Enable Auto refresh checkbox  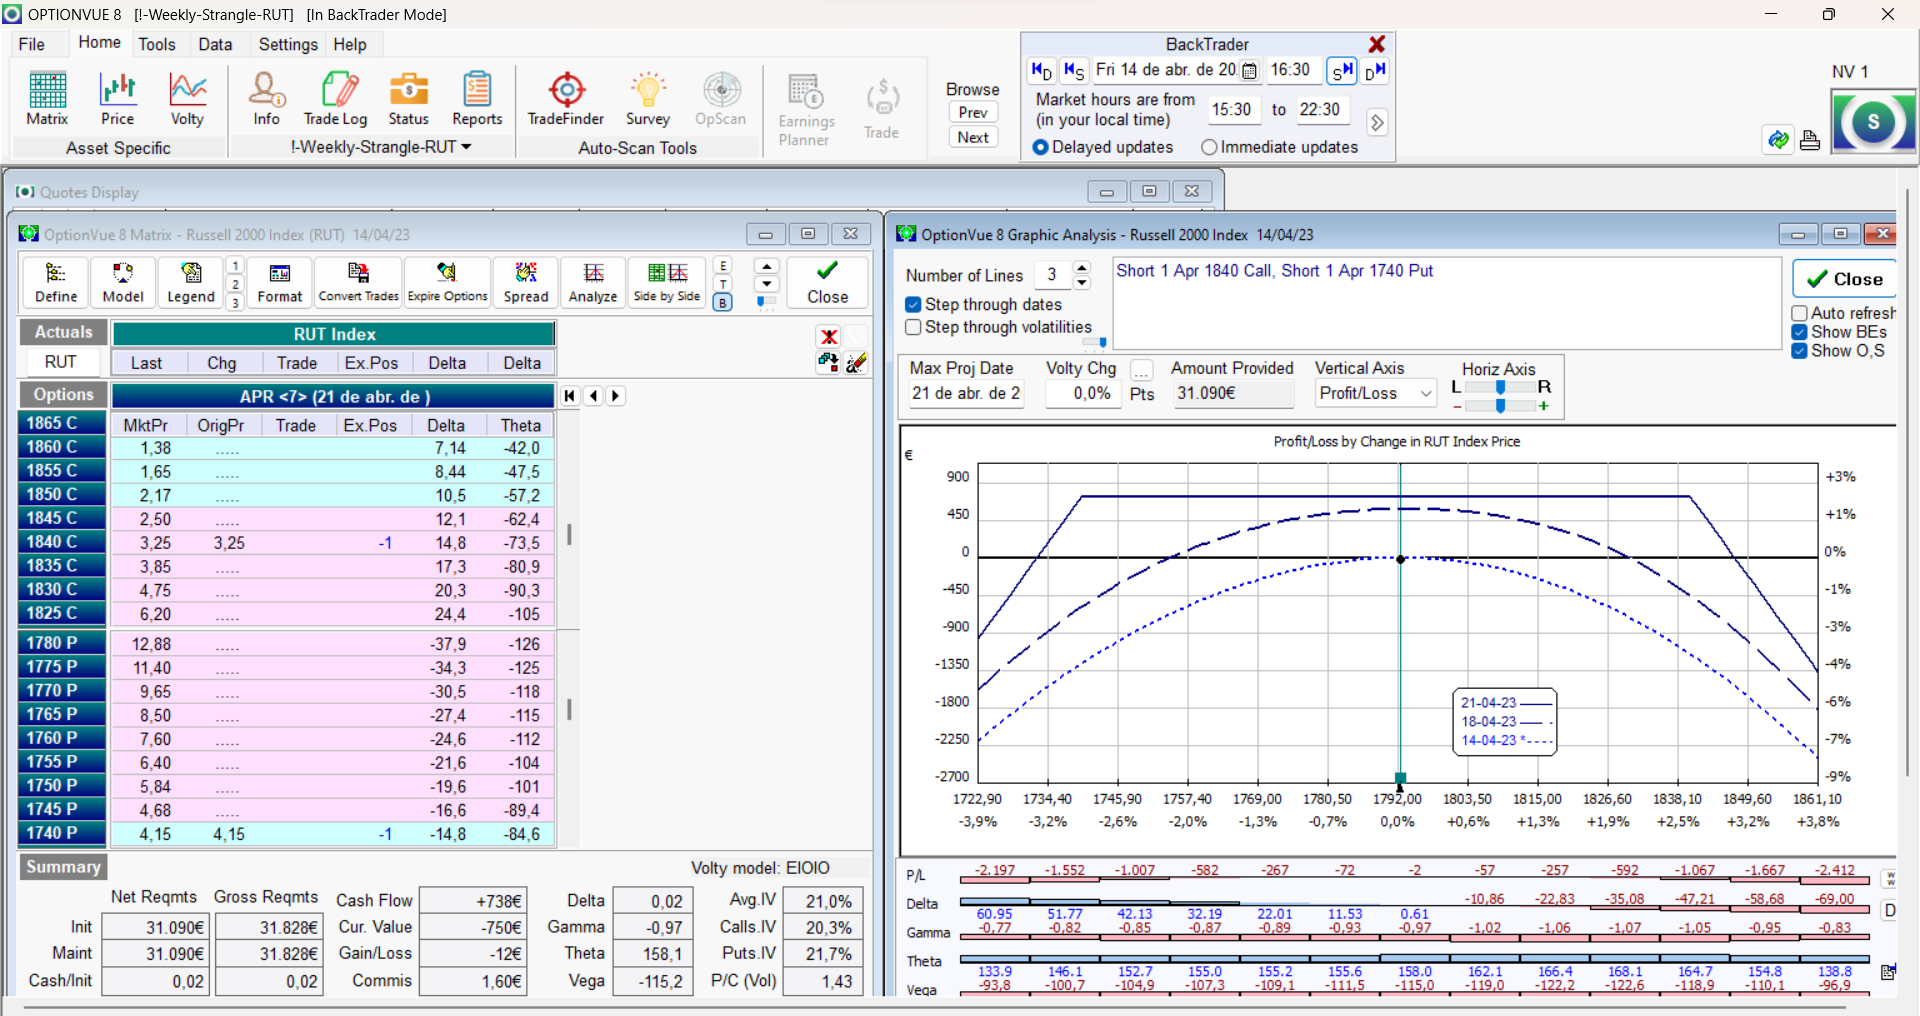tap(1799, 313)
